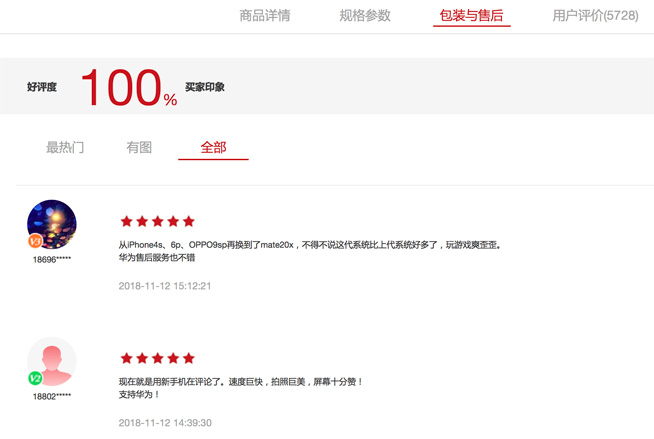Show only reviews with pictures via 有图

click(139, 147)
